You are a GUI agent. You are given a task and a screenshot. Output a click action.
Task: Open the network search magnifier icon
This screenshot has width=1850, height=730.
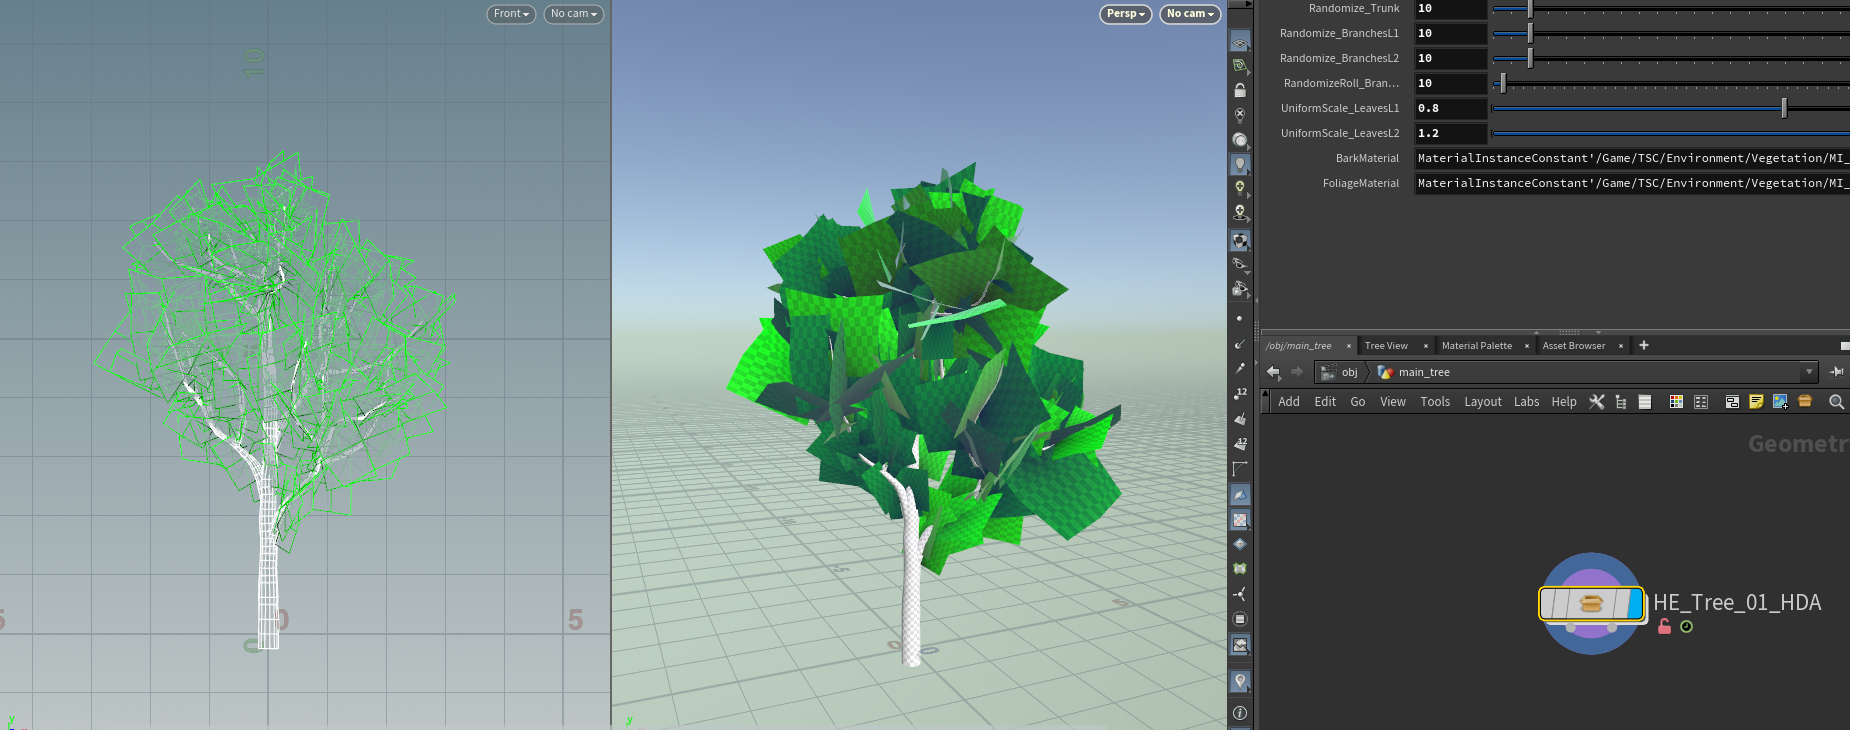(x=1836, y=402)
